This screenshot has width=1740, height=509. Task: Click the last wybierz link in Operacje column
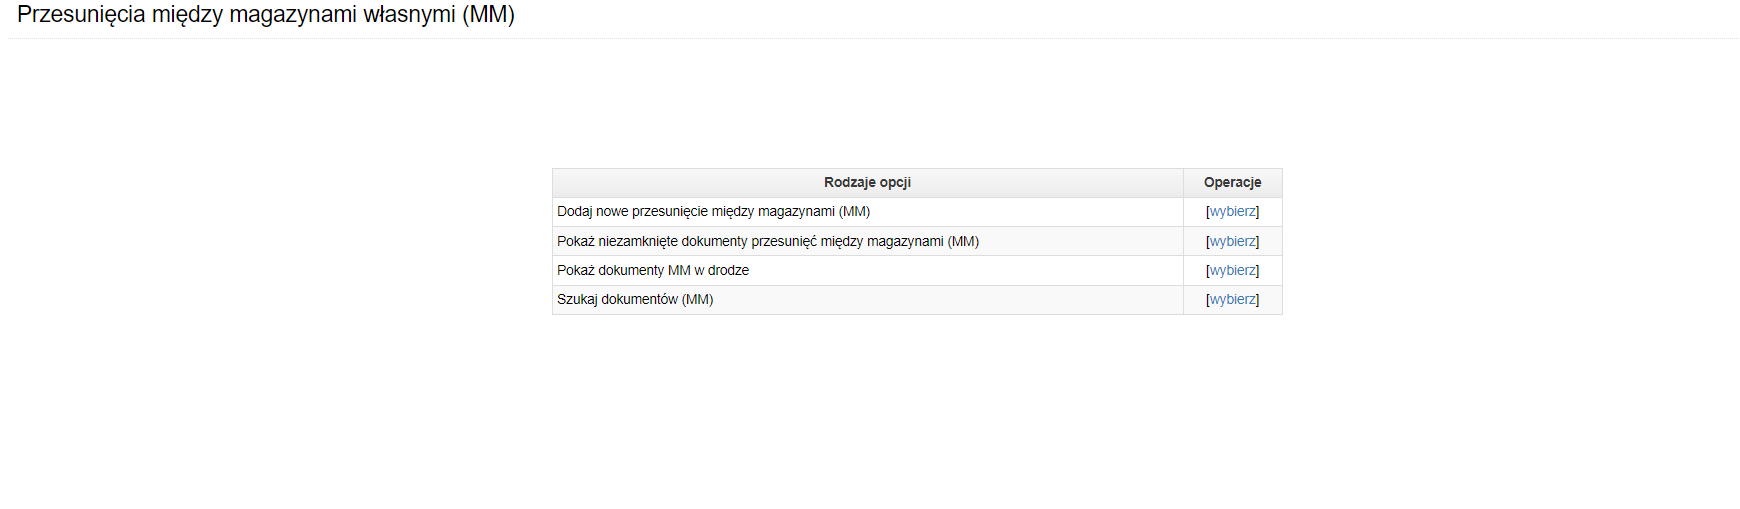click(x=1232, y=299)
